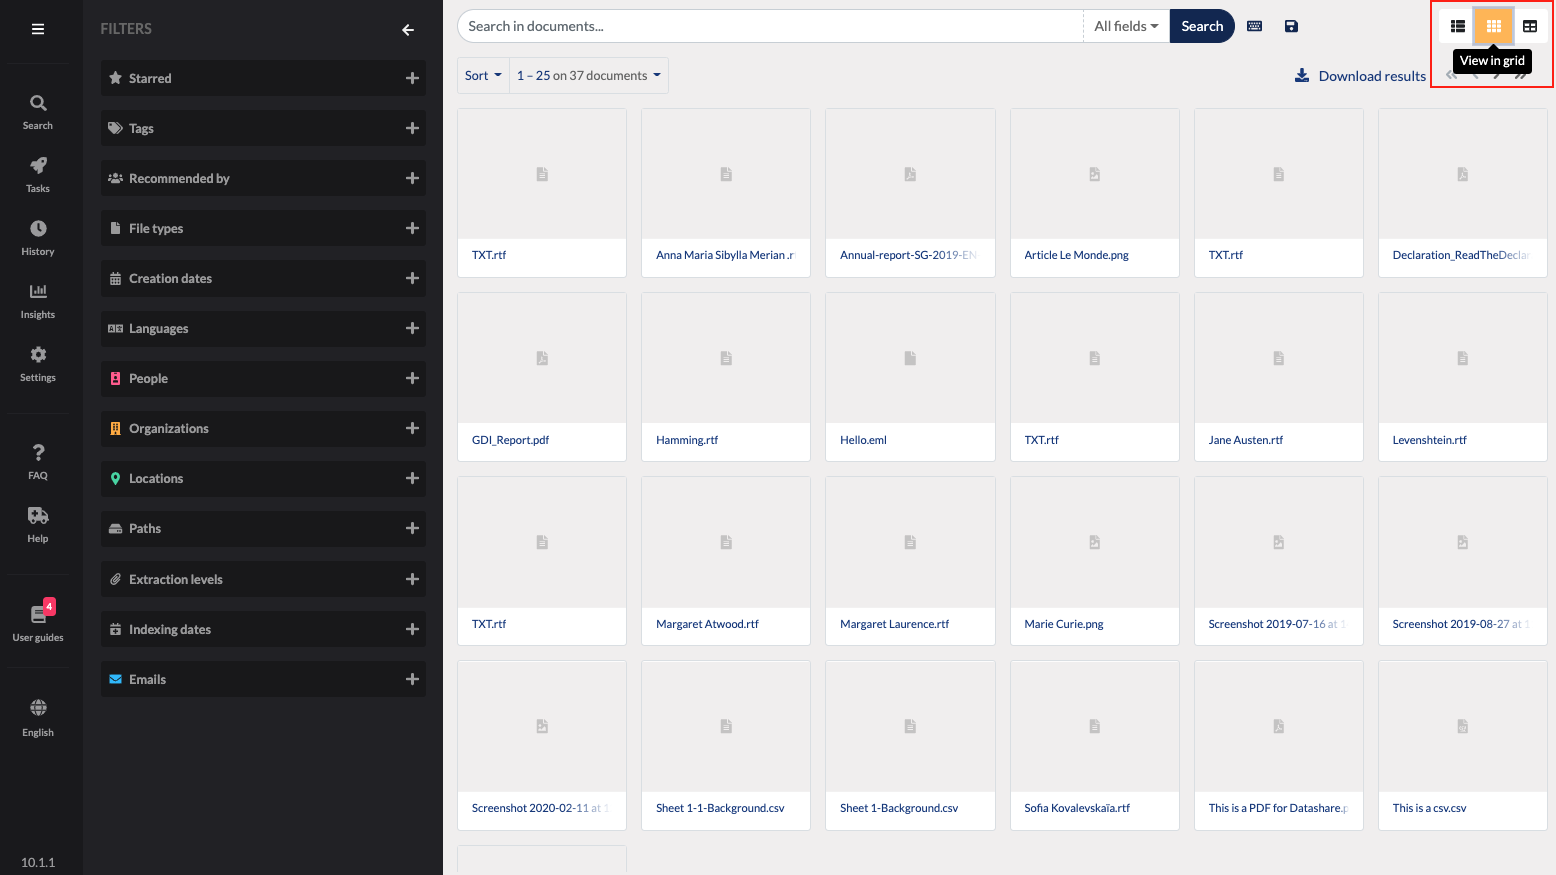Screen dimensions: 1556x875
Task: Open the Sort dropdown
Action: tap(483, 75)
